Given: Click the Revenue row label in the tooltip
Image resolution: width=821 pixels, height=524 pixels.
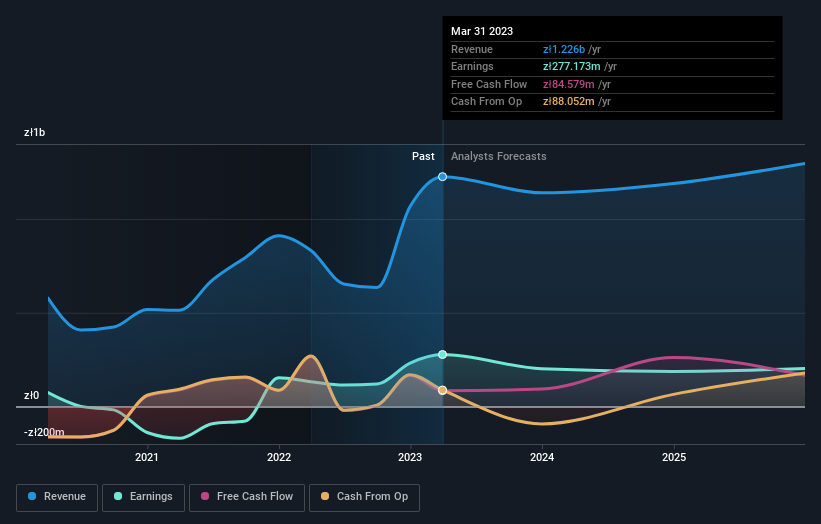Looking at the screenshot, I should pos(472,49).
